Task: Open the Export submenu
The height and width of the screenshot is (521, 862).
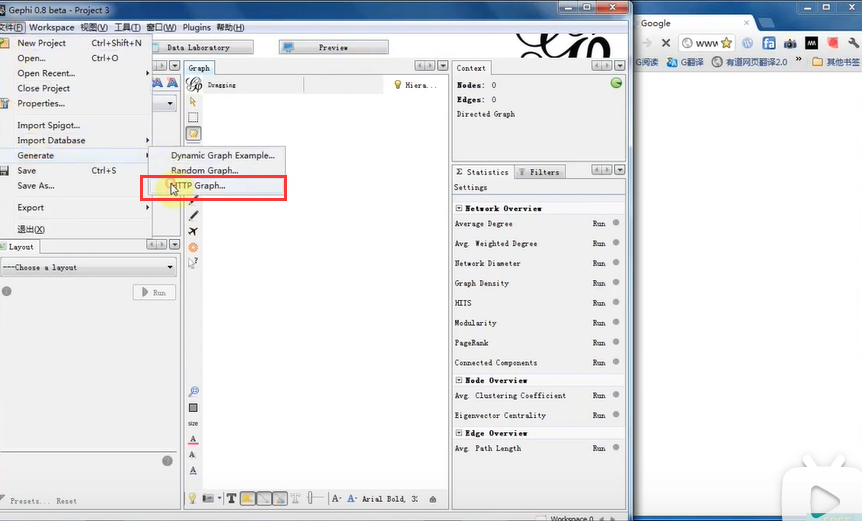Action: click(x=75, y=208)
